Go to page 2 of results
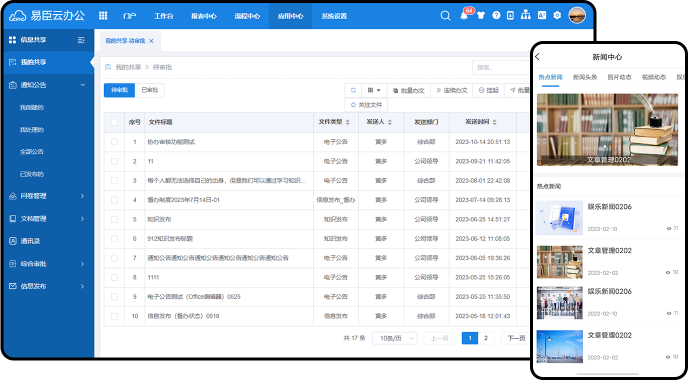688x380 pixels. point(486,338)
